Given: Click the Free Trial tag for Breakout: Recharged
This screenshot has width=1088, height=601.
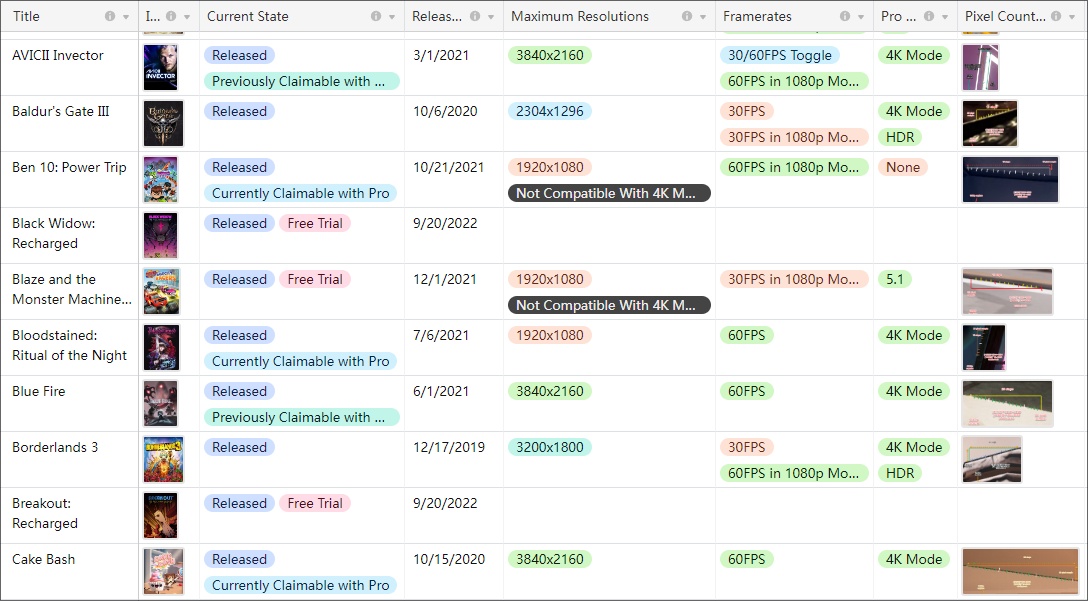Looking at the screenshot, I should 315,503.
